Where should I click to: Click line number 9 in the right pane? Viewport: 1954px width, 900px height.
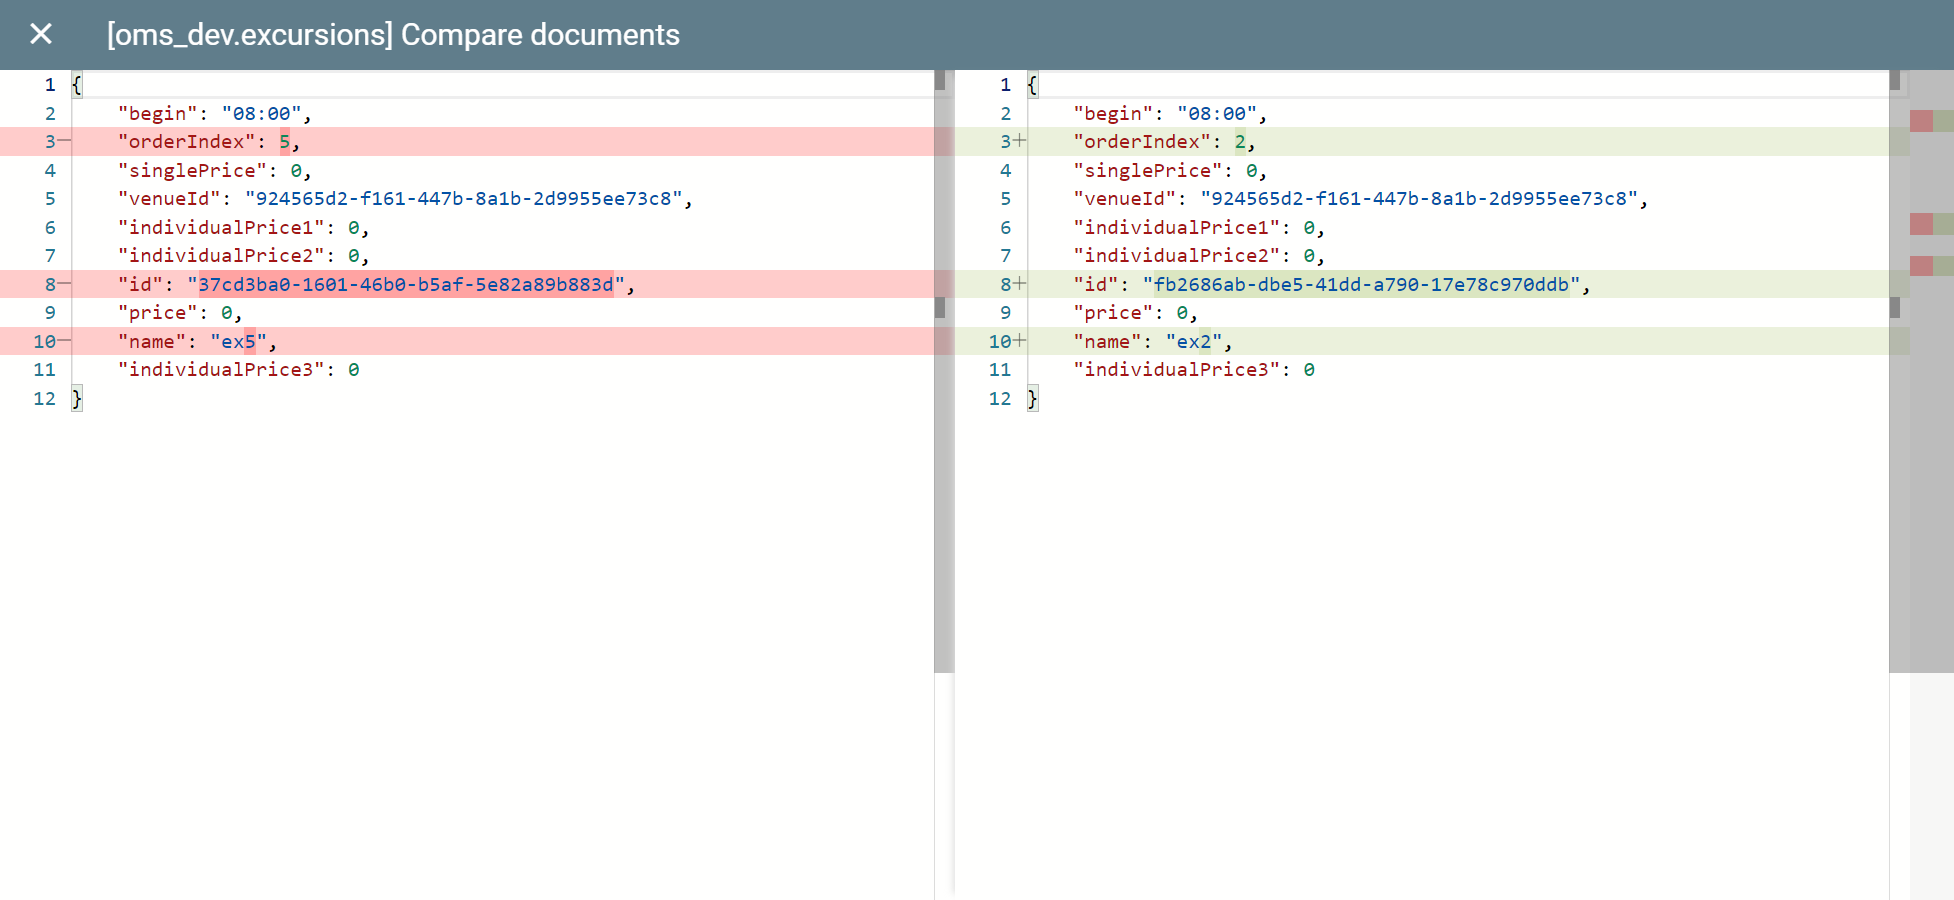tap(1005, 312)
